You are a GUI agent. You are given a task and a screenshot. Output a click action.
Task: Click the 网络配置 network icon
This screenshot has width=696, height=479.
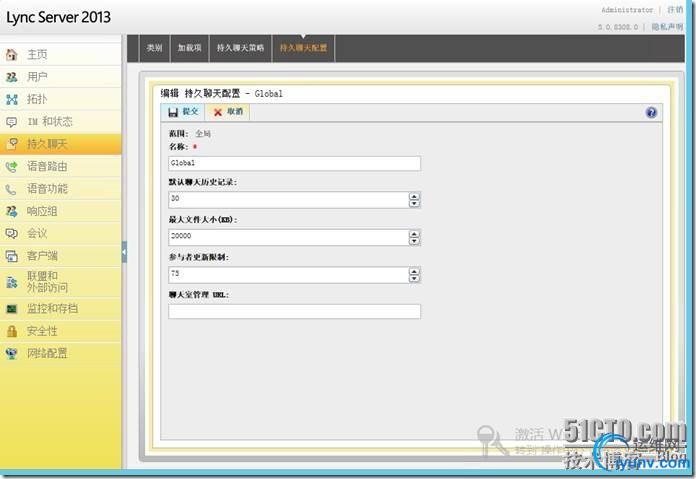12,353
